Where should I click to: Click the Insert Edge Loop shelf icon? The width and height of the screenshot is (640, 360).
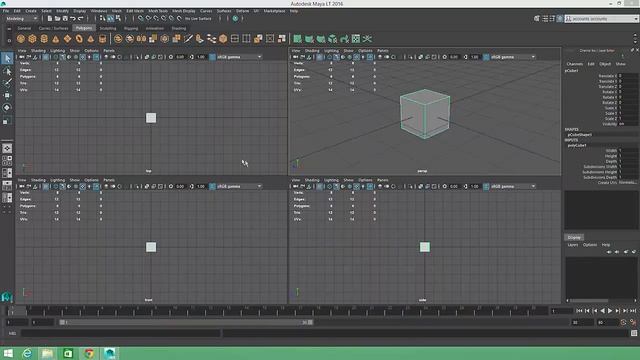coord(235,39)
